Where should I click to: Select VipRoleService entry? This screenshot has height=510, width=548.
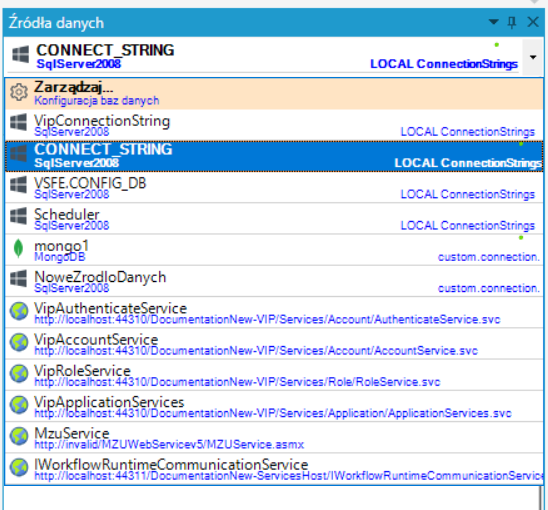point(274,375)
